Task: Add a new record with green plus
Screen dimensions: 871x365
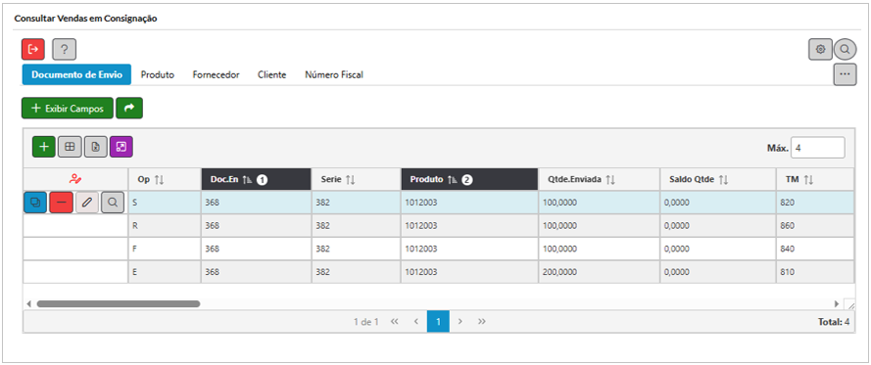Action: 44,147
